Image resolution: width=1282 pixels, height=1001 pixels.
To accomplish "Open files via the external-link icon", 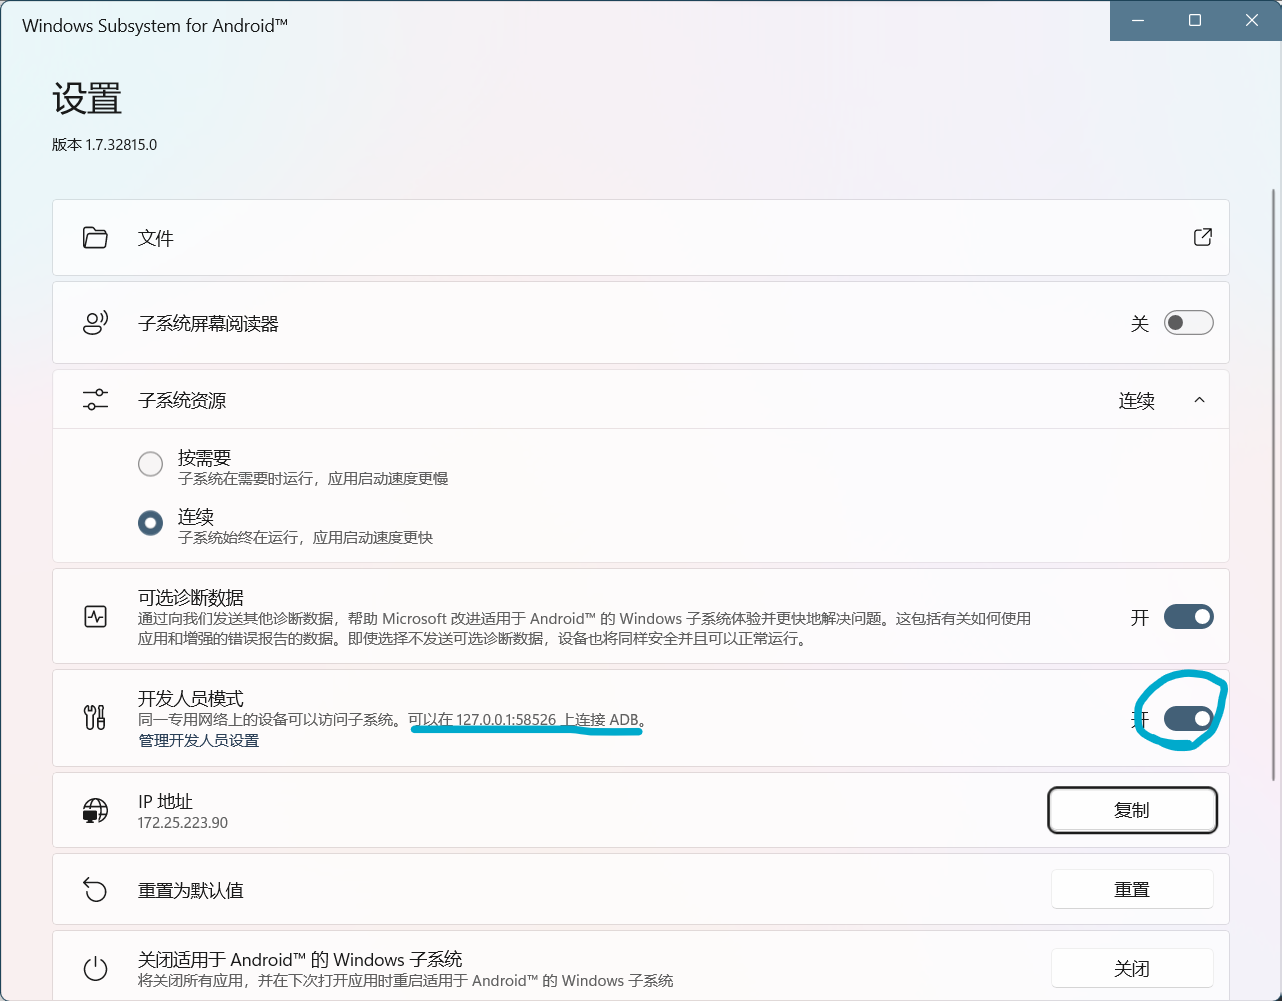I will coord(1202,237).
